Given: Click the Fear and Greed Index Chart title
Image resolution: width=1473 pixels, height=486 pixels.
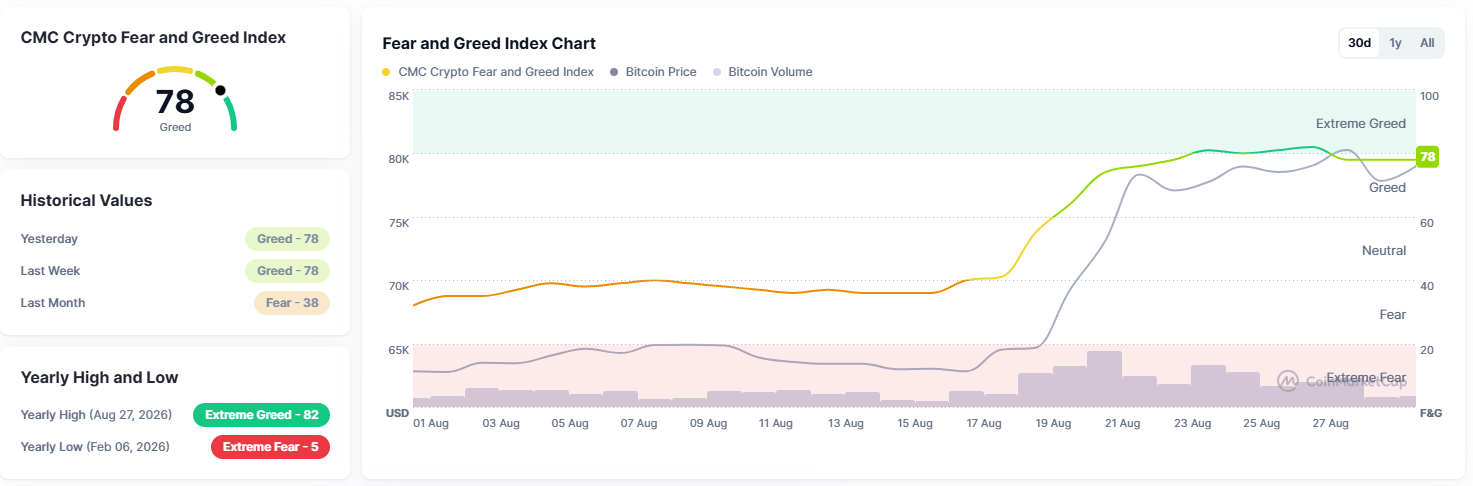Looking at the screenshot, I should [489, 43].
